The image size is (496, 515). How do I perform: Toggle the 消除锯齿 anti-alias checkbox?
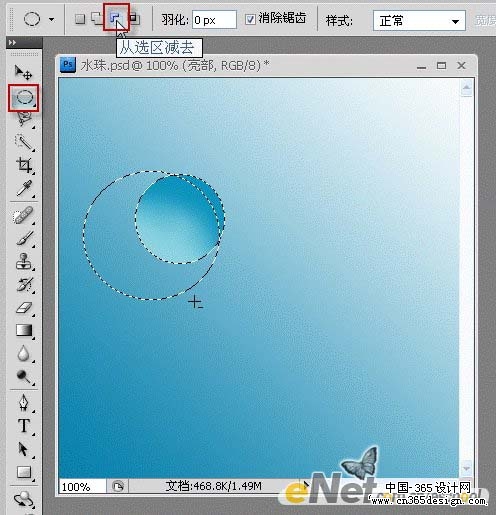[250, 20]
